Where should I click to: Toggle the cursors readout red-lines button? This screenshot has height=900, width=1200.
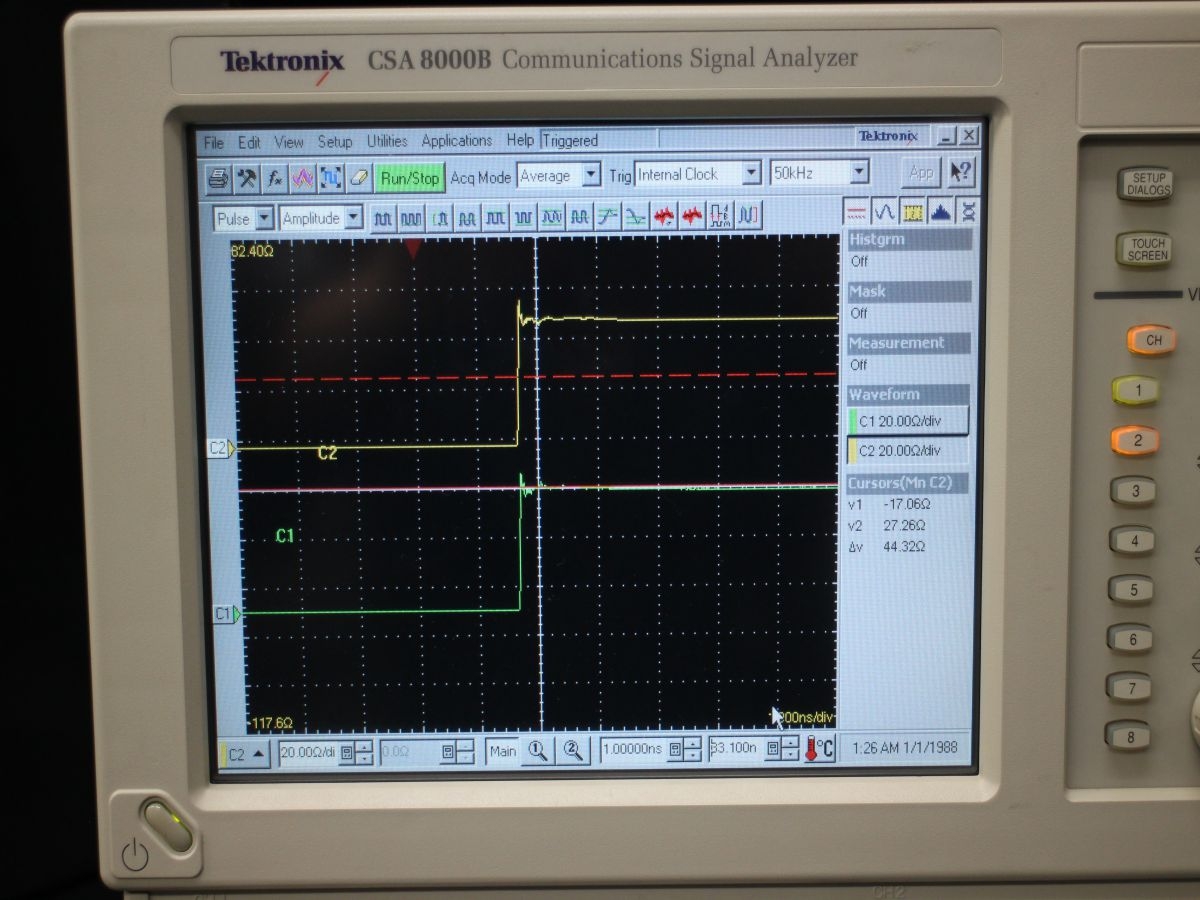point(856,211)
